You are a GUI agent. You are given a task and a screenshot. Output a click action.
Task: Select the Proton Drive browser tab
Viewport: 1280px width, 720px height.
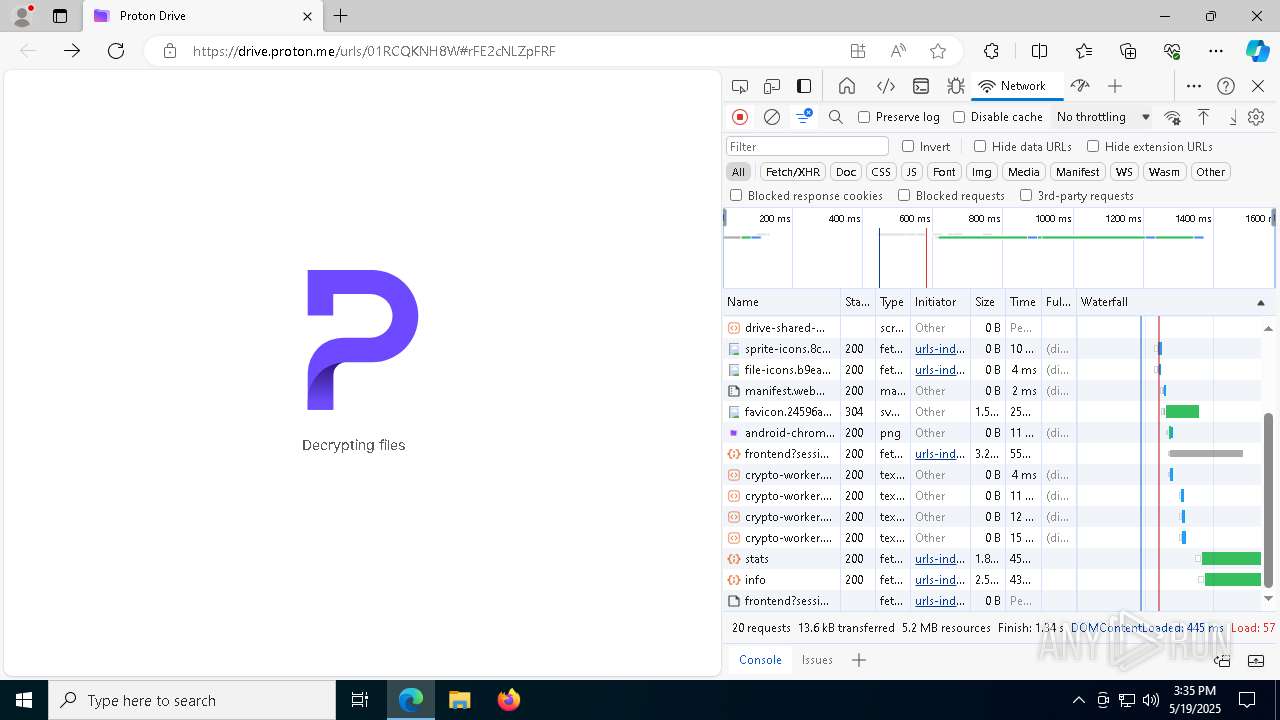(x=203, y=16)
